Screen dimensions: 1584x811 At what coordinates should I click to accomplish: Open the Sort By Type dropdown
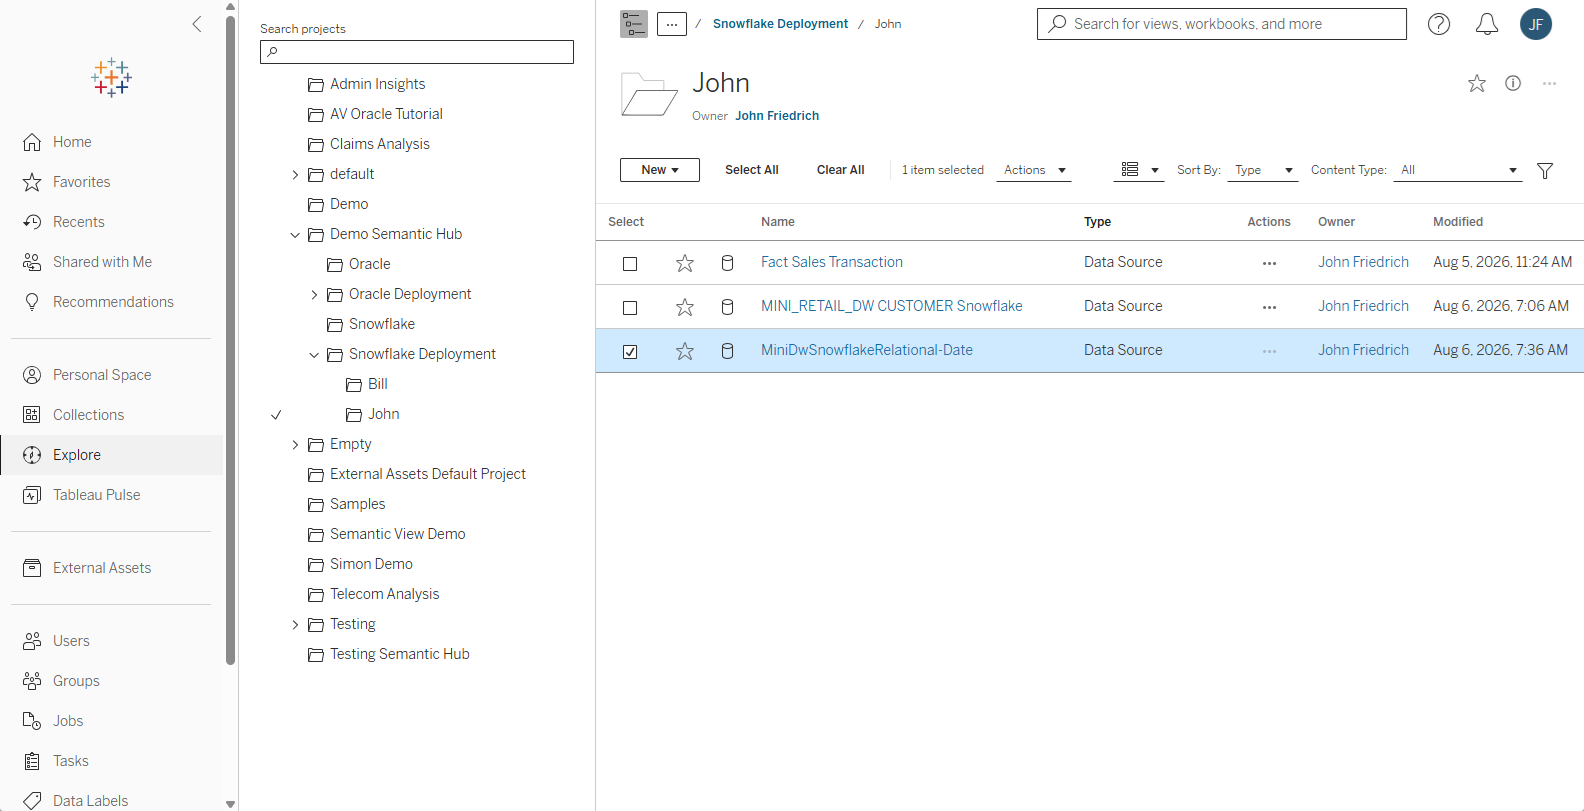pyautogui.click(x=1264, y=171)
